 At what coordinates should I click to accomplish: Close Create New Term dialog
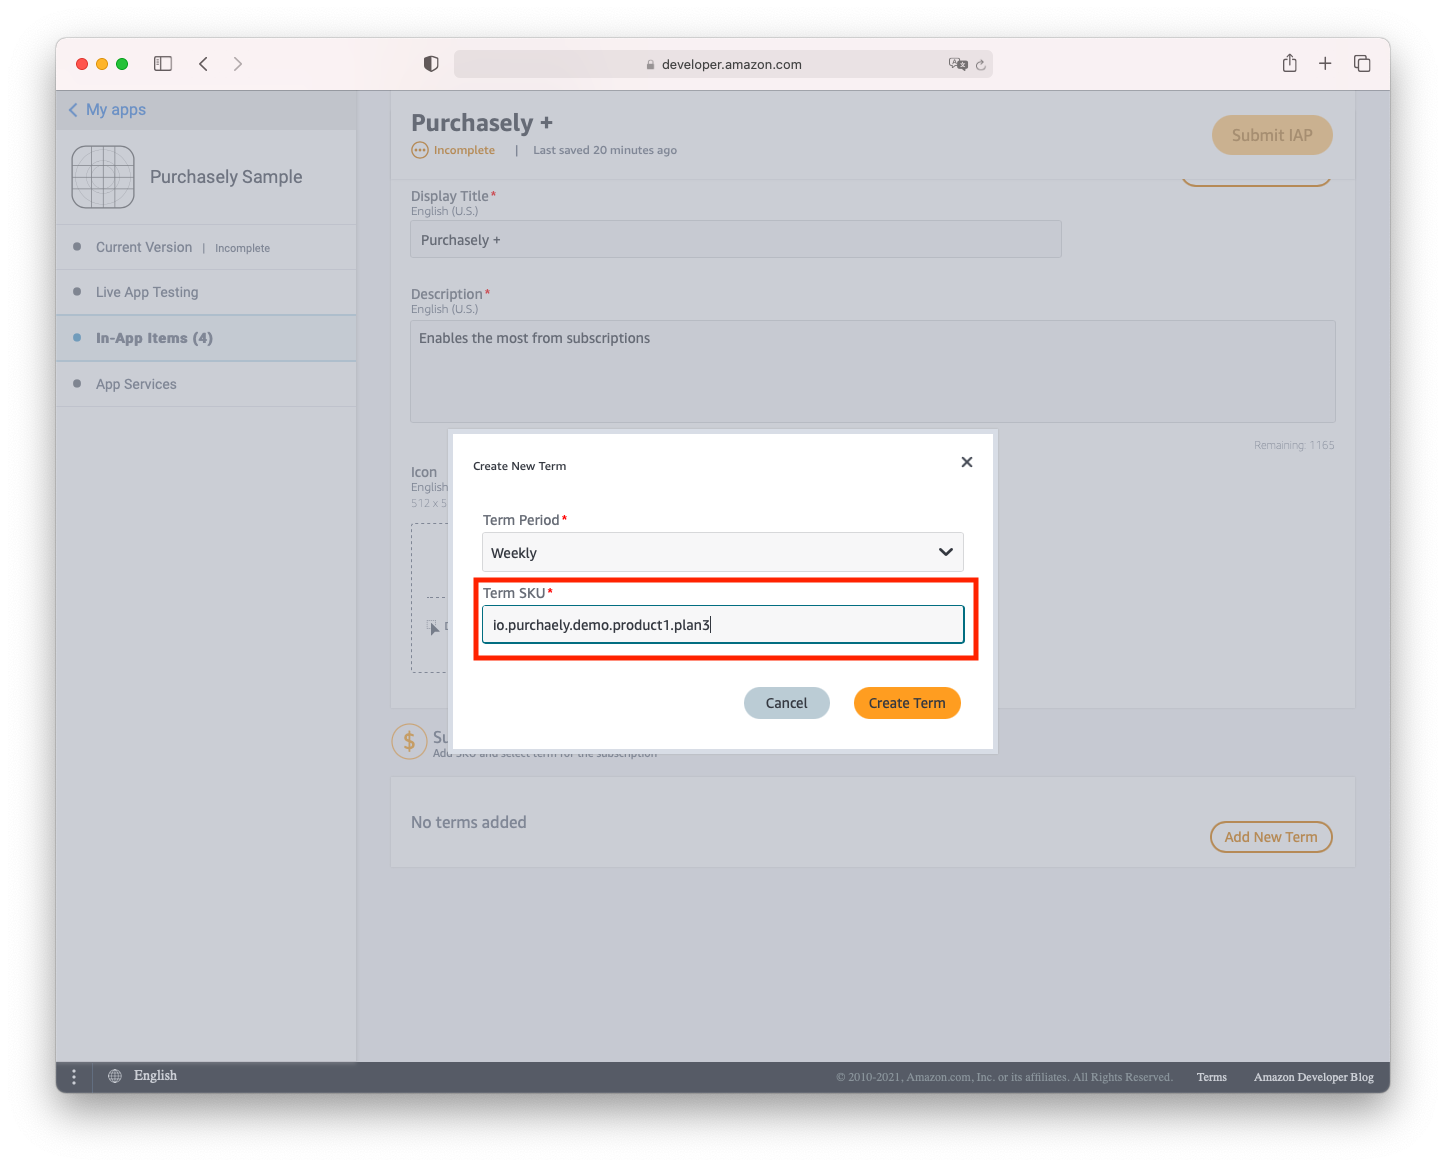click(x=967, y=462)
